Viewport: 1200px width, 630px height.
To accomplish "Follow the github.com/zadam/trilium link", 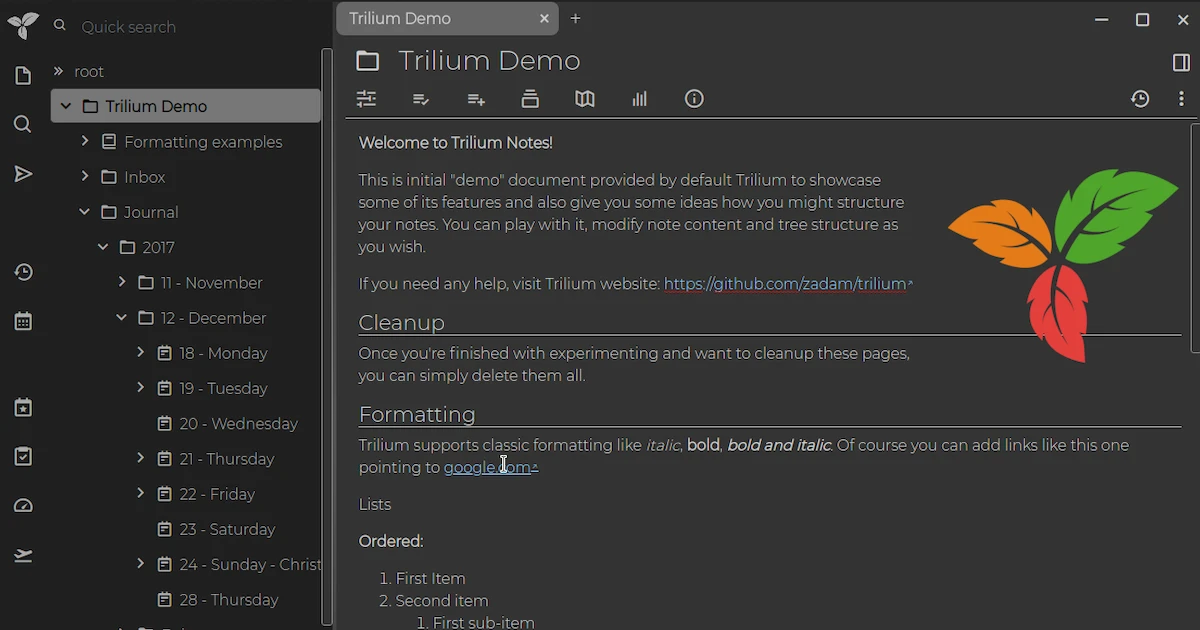I will click(786, 283).
